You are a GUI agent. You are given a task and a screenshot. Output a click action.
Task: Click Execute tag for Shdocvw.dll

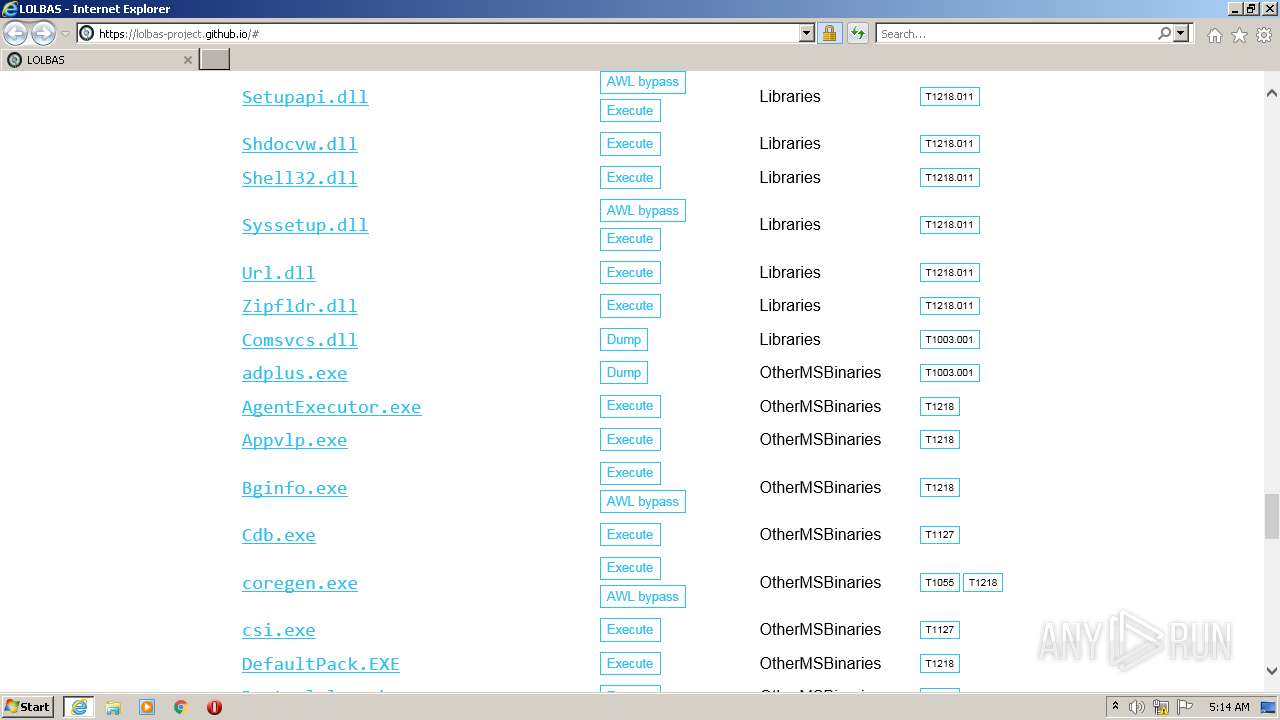click(x=630, y=144)
